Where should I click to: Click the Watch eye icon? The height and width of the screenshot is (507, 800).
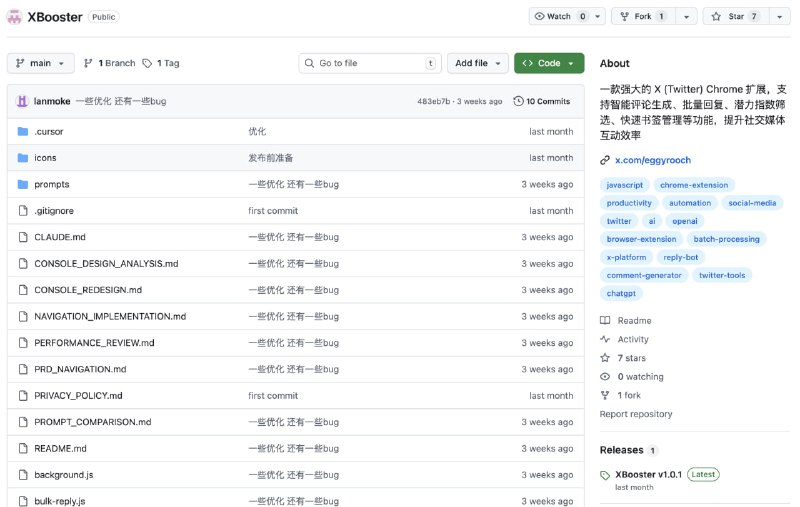(x=539, y=16)
